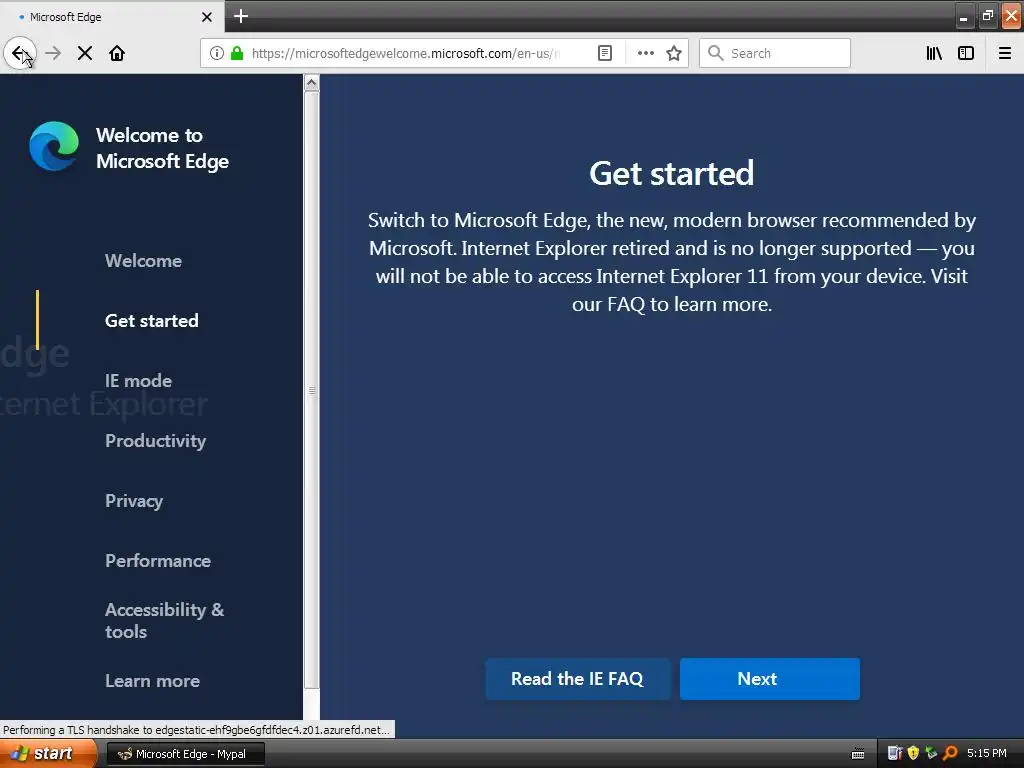This screenshot has height=768, width=1024.
Task: Open the Windows start menu
Action: pyautogui.click(x=48, y=754)
